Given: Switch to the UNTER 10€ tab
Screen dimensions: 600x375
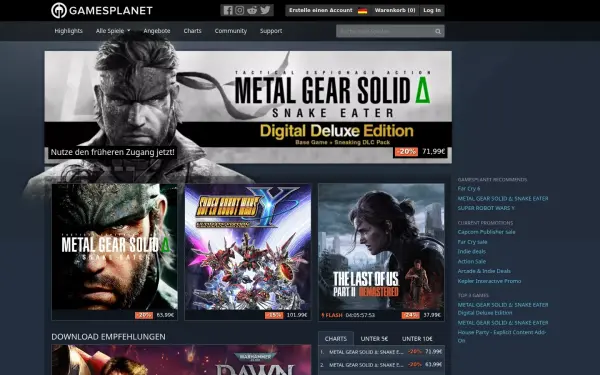Looking at the screenshot, I should 417,339.
